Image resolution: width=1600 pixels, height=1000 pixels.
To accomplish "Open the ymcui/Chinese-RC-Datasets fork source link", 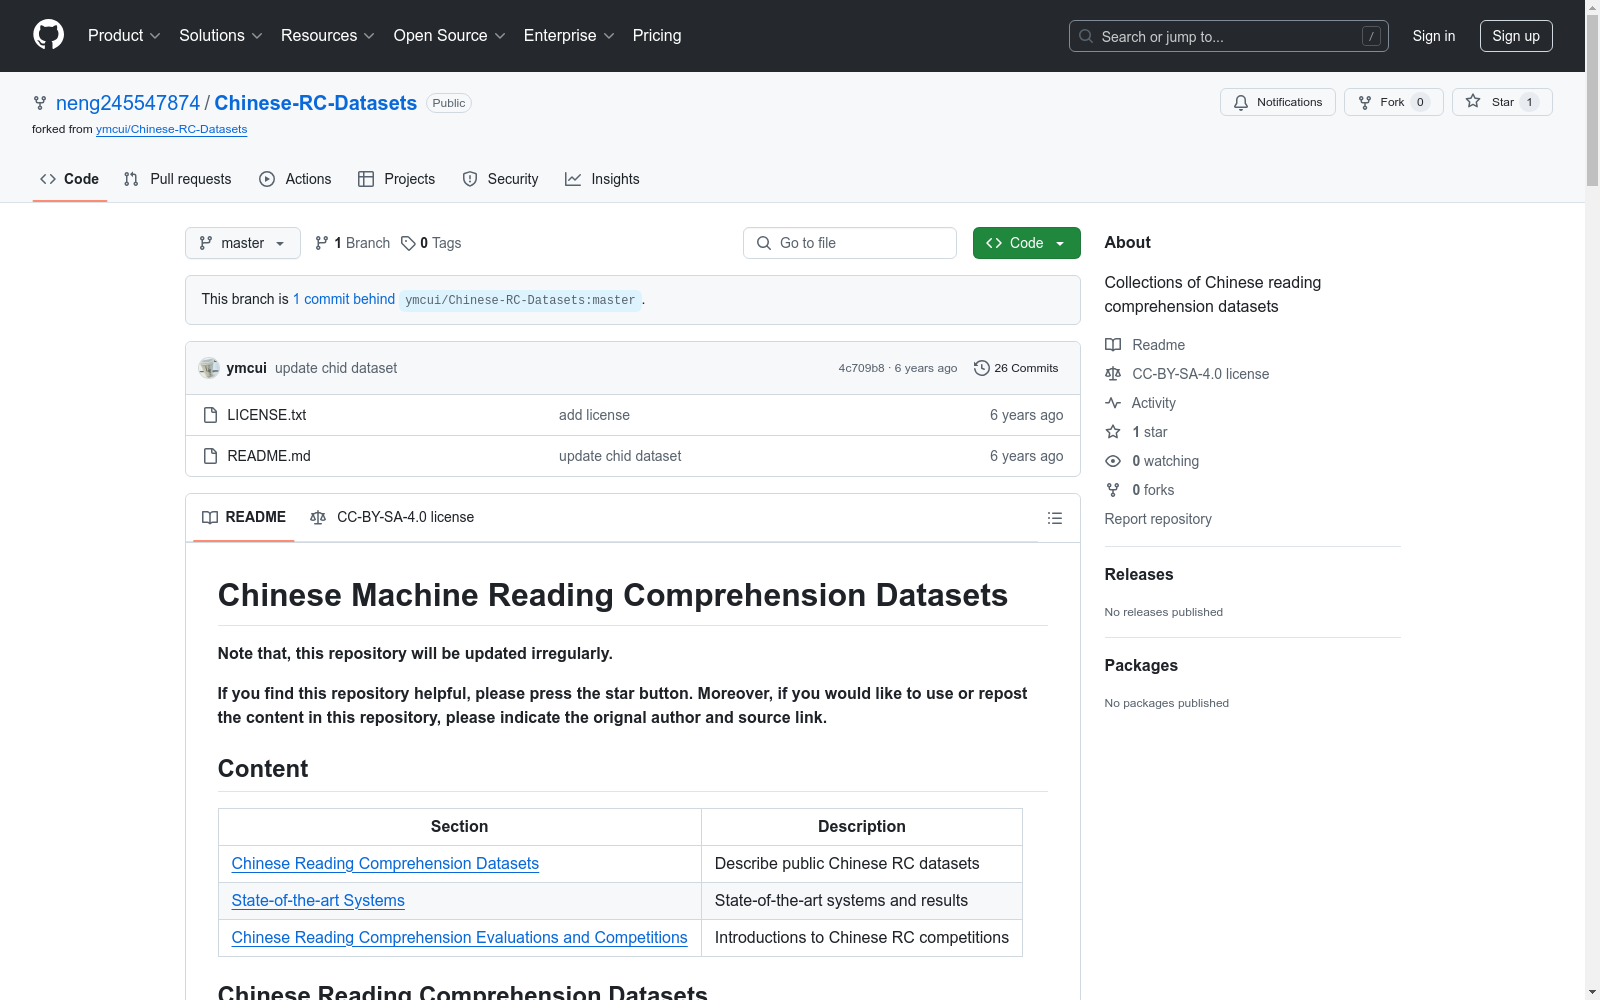I will (172, 129).
